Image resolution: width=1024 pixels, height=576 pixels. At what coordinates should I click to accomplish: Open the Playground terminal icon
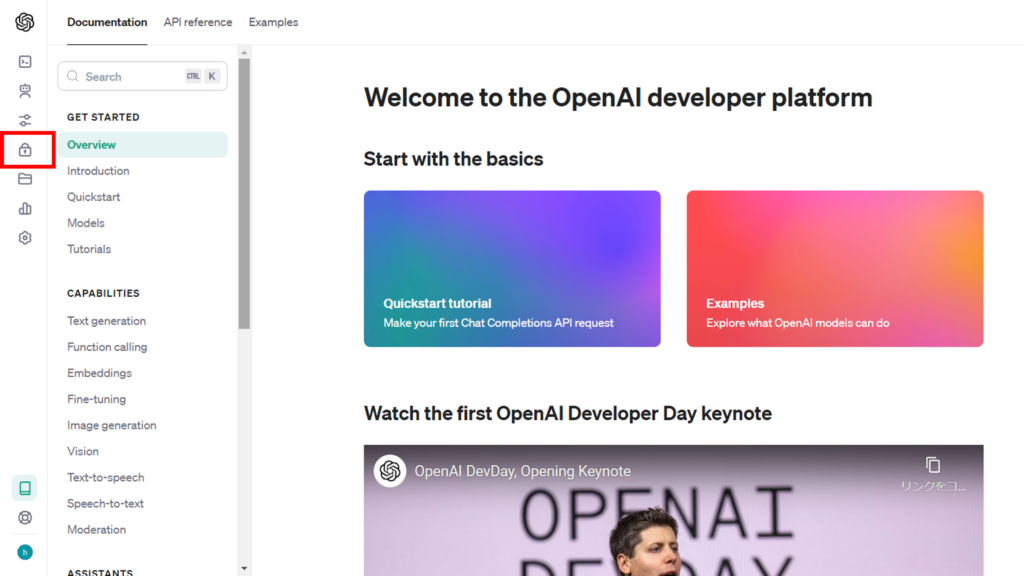25,61
